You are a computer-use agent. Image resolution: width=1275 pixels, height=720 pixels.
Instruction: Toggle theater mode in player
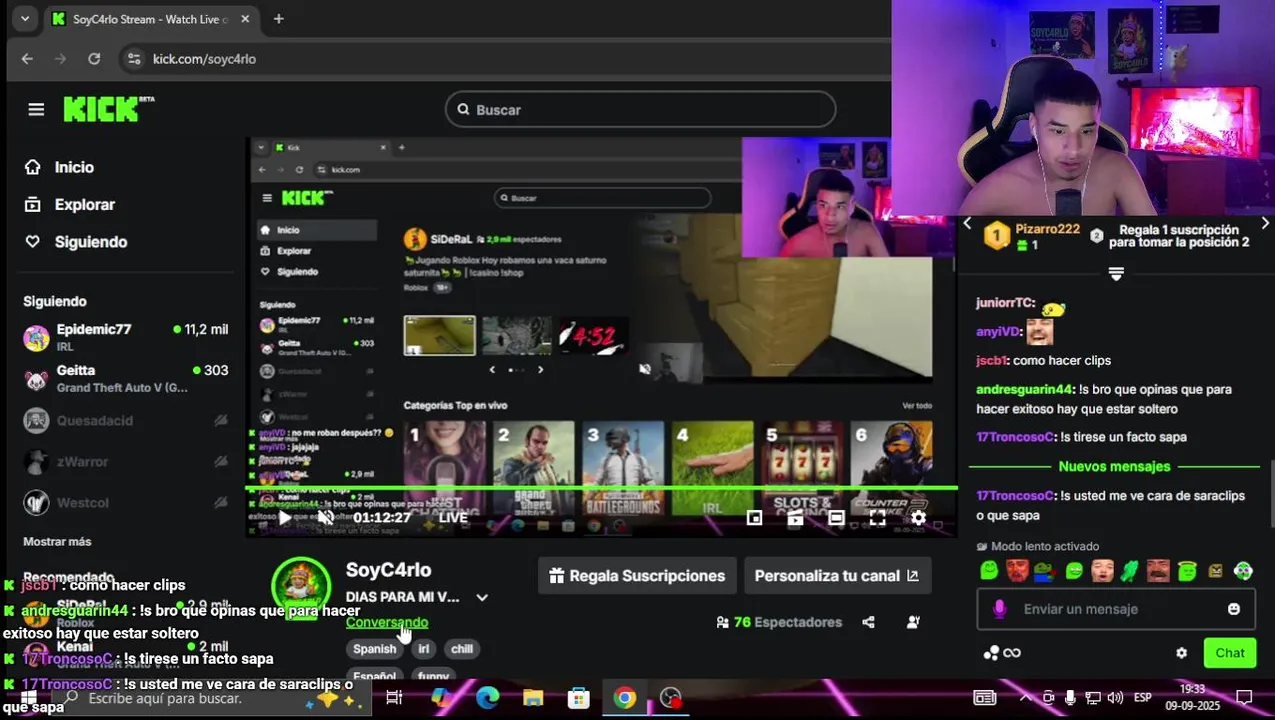[x=836, y=518]
